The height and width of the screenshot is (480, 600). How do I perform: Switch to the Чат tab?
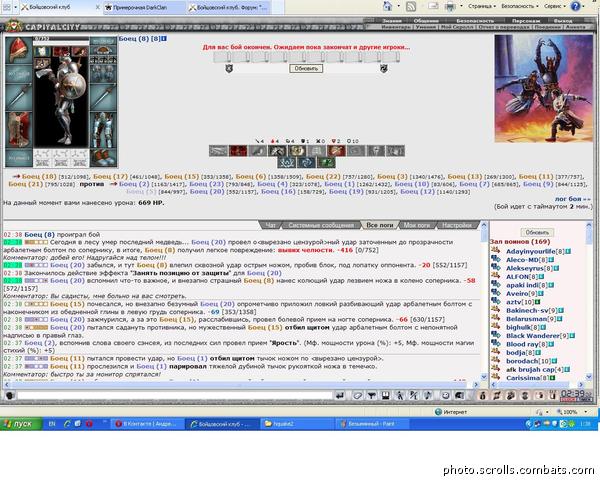(x=271, y=225)
